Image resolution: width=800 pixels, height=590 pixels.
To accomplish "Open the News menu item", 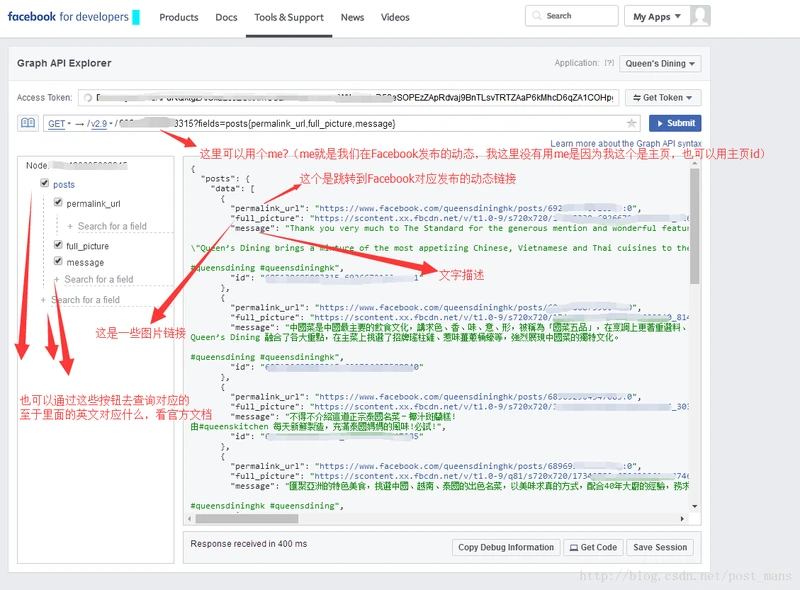I will click(353, 17).
